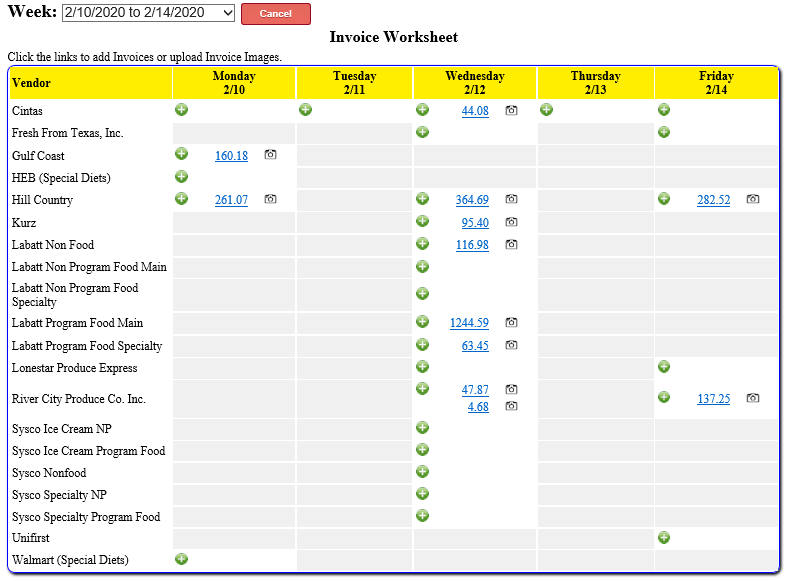
Task: Upload image for Kurz 95.40 invoice
Action: tap(511, 222)
